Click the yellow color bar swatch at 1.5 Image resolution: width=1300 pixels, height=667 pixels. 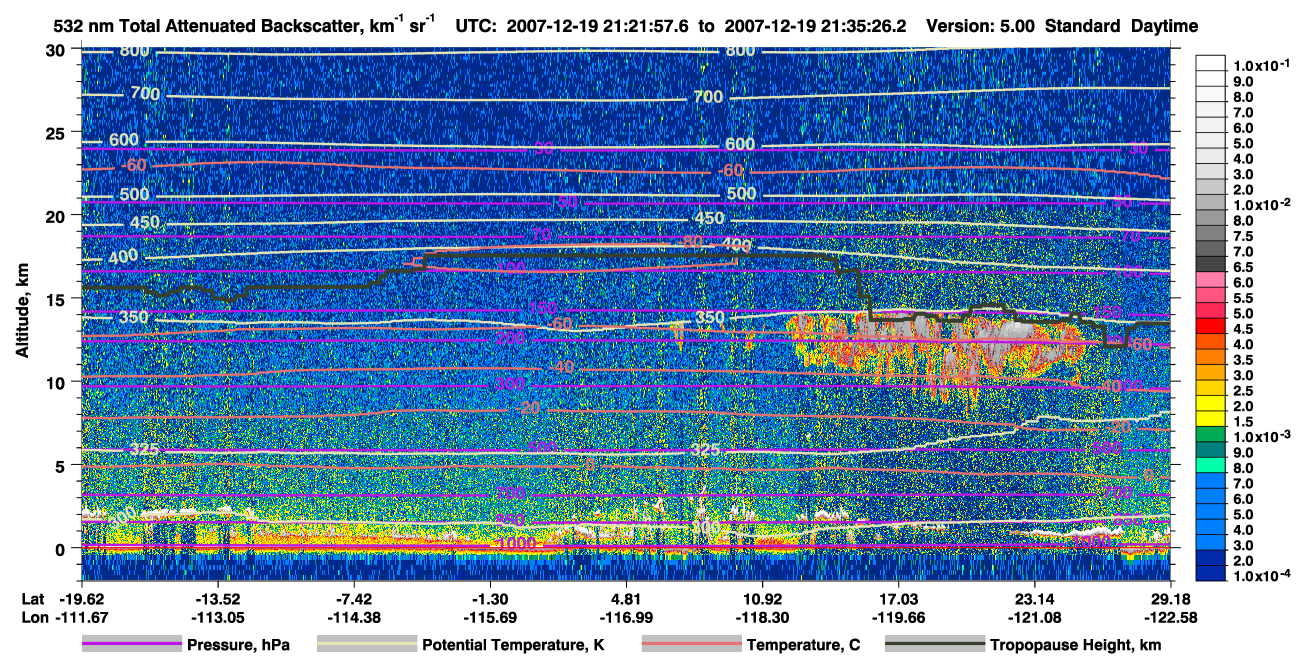[x=1211, y=417]
